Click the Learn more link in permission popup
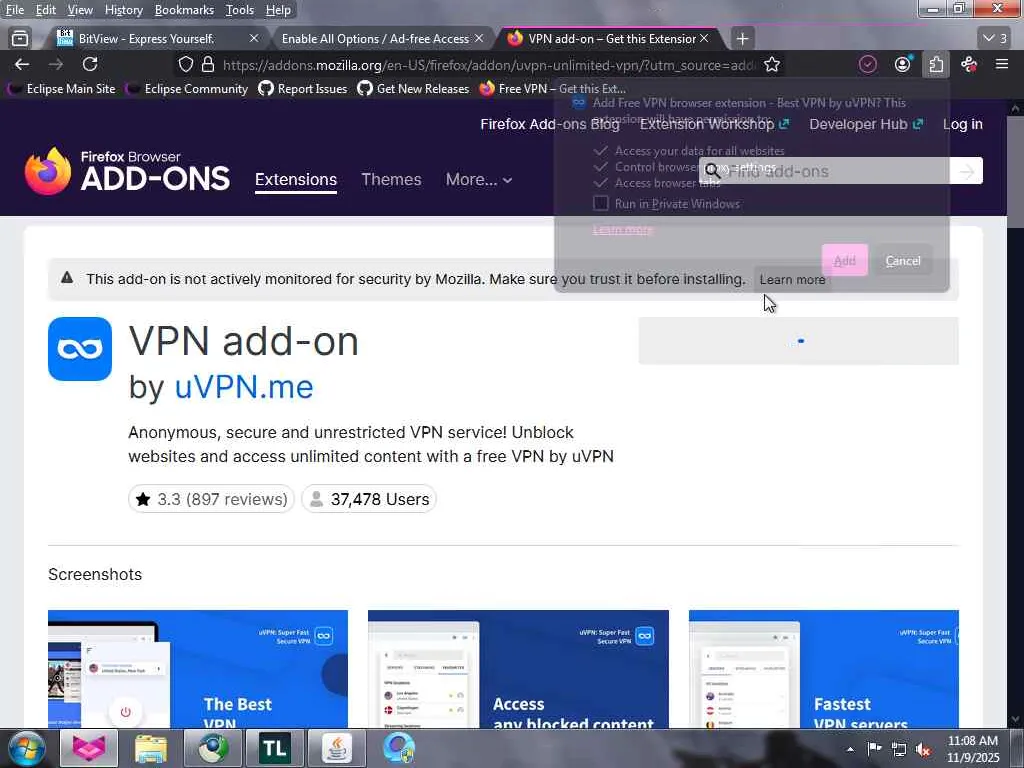 coord(622,229)
